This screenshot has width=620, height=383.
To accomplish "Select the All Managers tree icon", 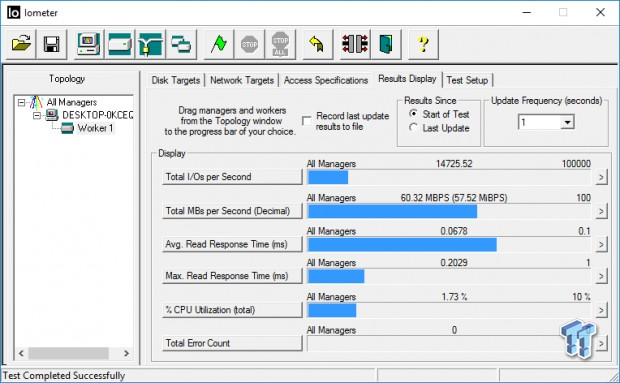I will [x=36, y=102].
